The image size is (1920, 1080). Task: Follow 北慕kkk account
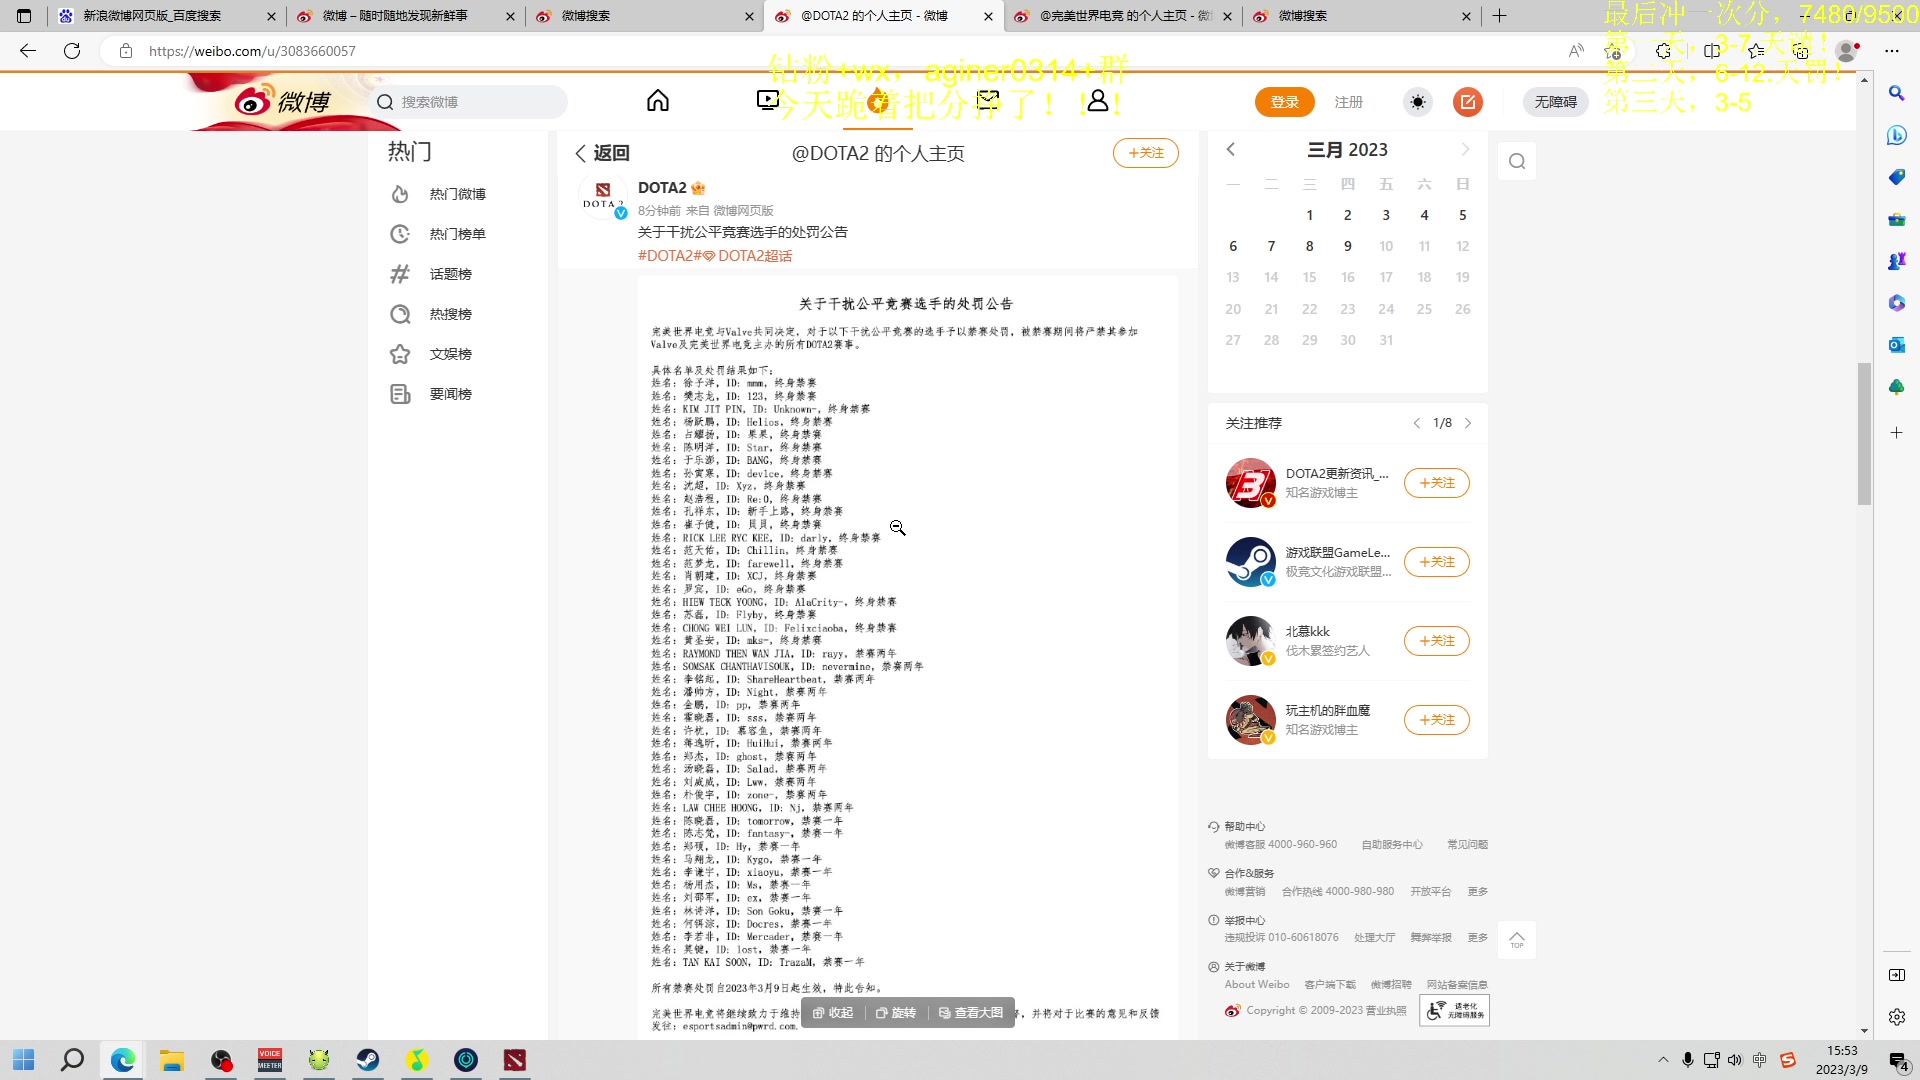click(x=1436, y=641)
